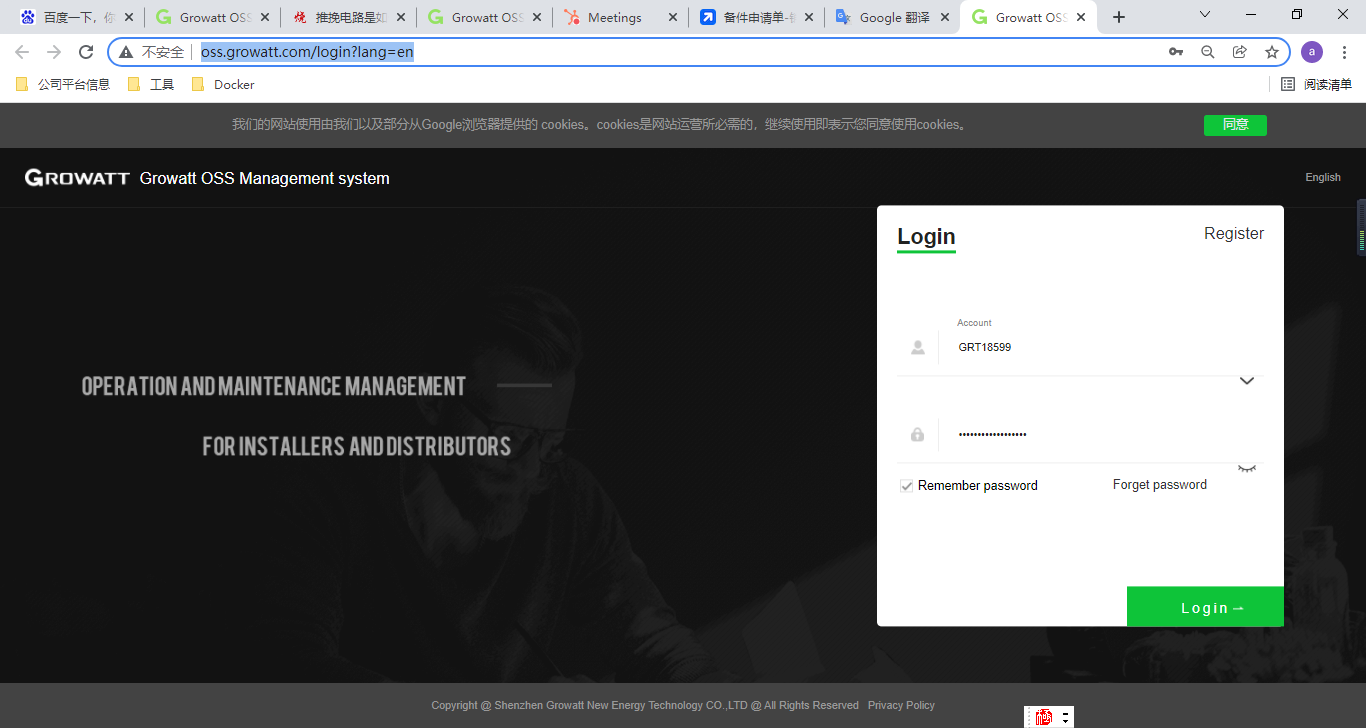Open the zoom lens icon in address bar

click(1207, 51)
